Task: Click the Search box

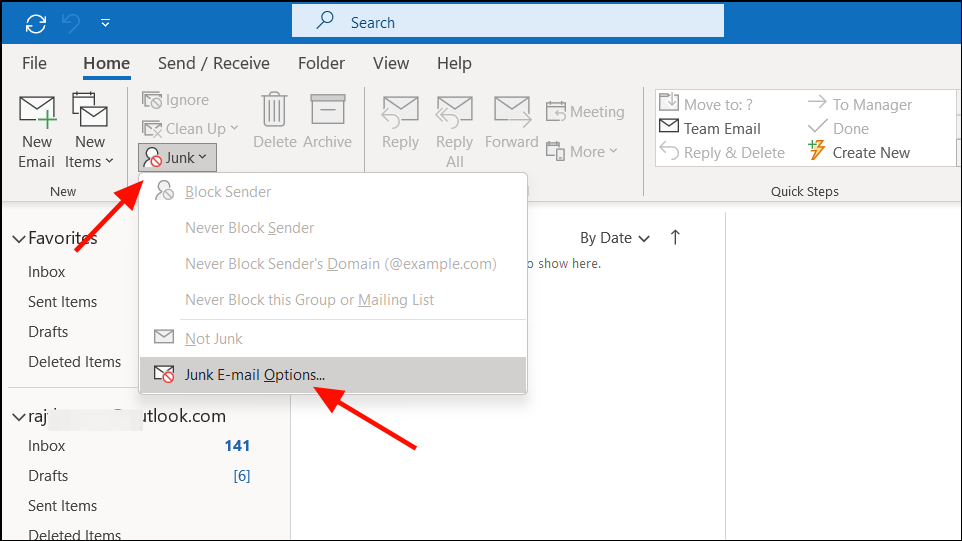Action: pos(507,21)
